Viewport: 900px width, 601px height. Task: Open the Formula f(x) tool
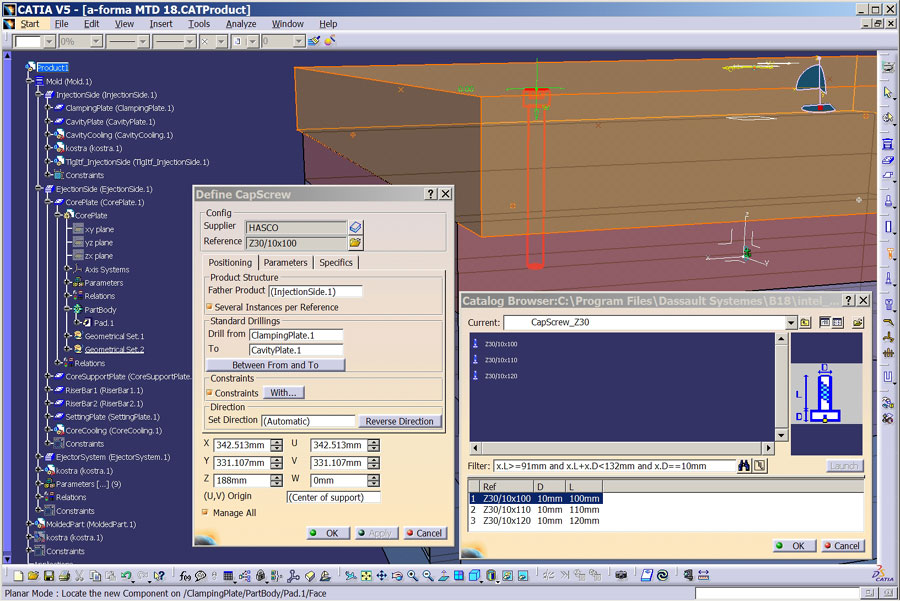[x=185, y=576]
